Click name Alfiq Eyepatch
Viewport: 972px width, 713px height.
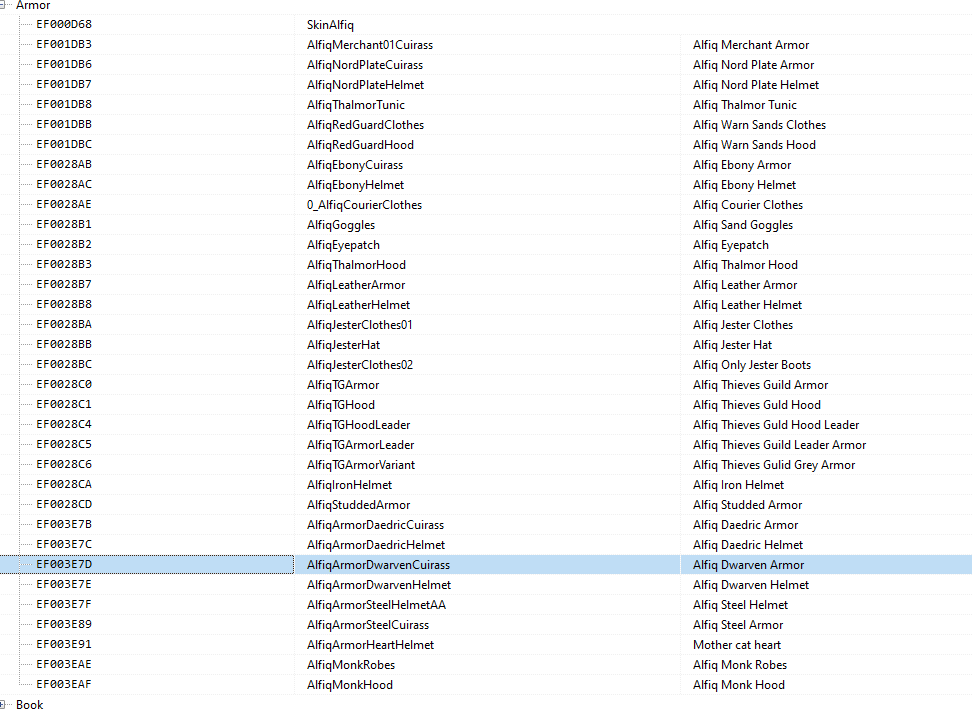click(x=731, y=245)
